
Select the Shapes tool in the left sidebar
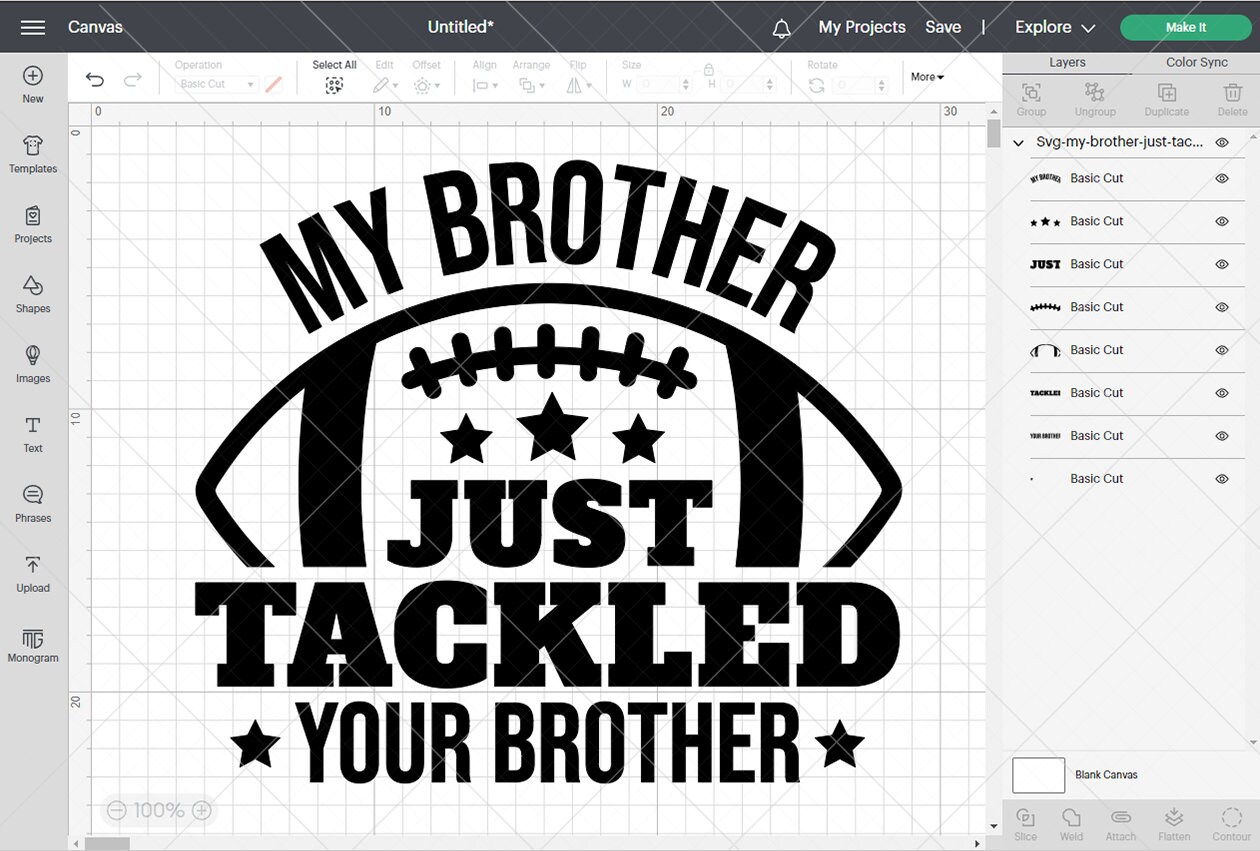[x=33, y=296]
